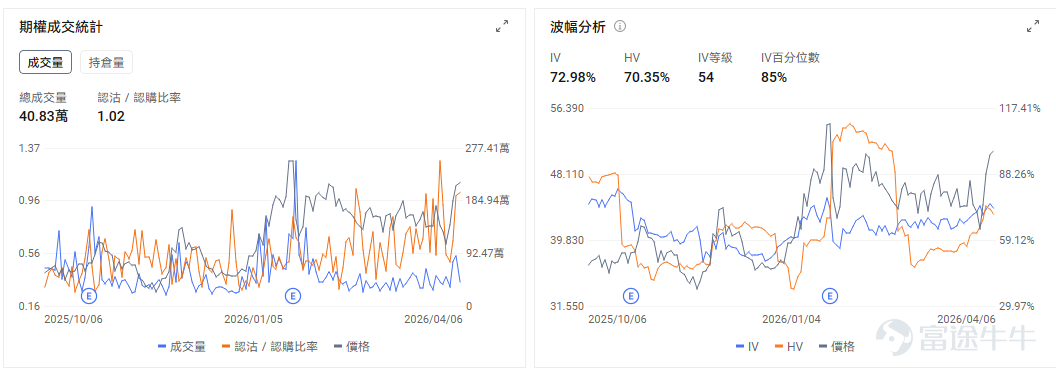Toggle the 認沽 / 認購比率 legend series
The image size is (1056, 374).
click(x=269, y=347)
